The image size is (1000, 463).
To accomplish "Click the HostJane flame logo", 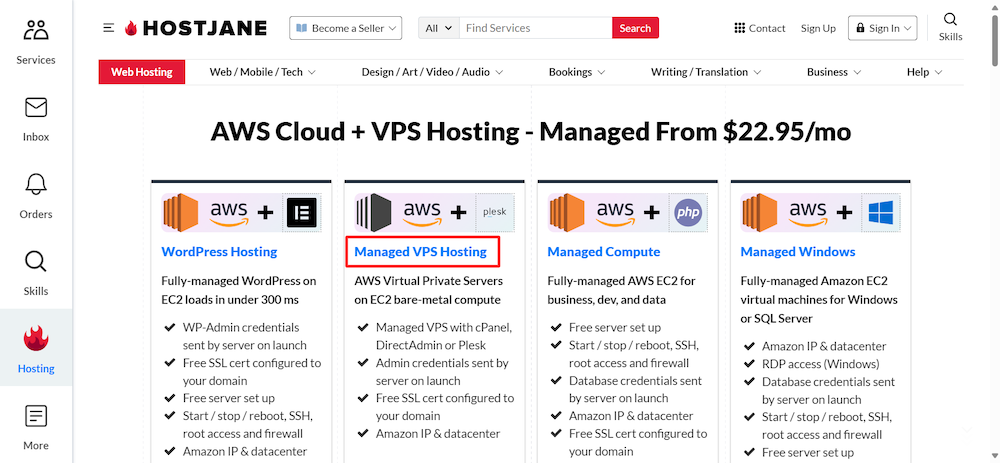I will [131, 28].
